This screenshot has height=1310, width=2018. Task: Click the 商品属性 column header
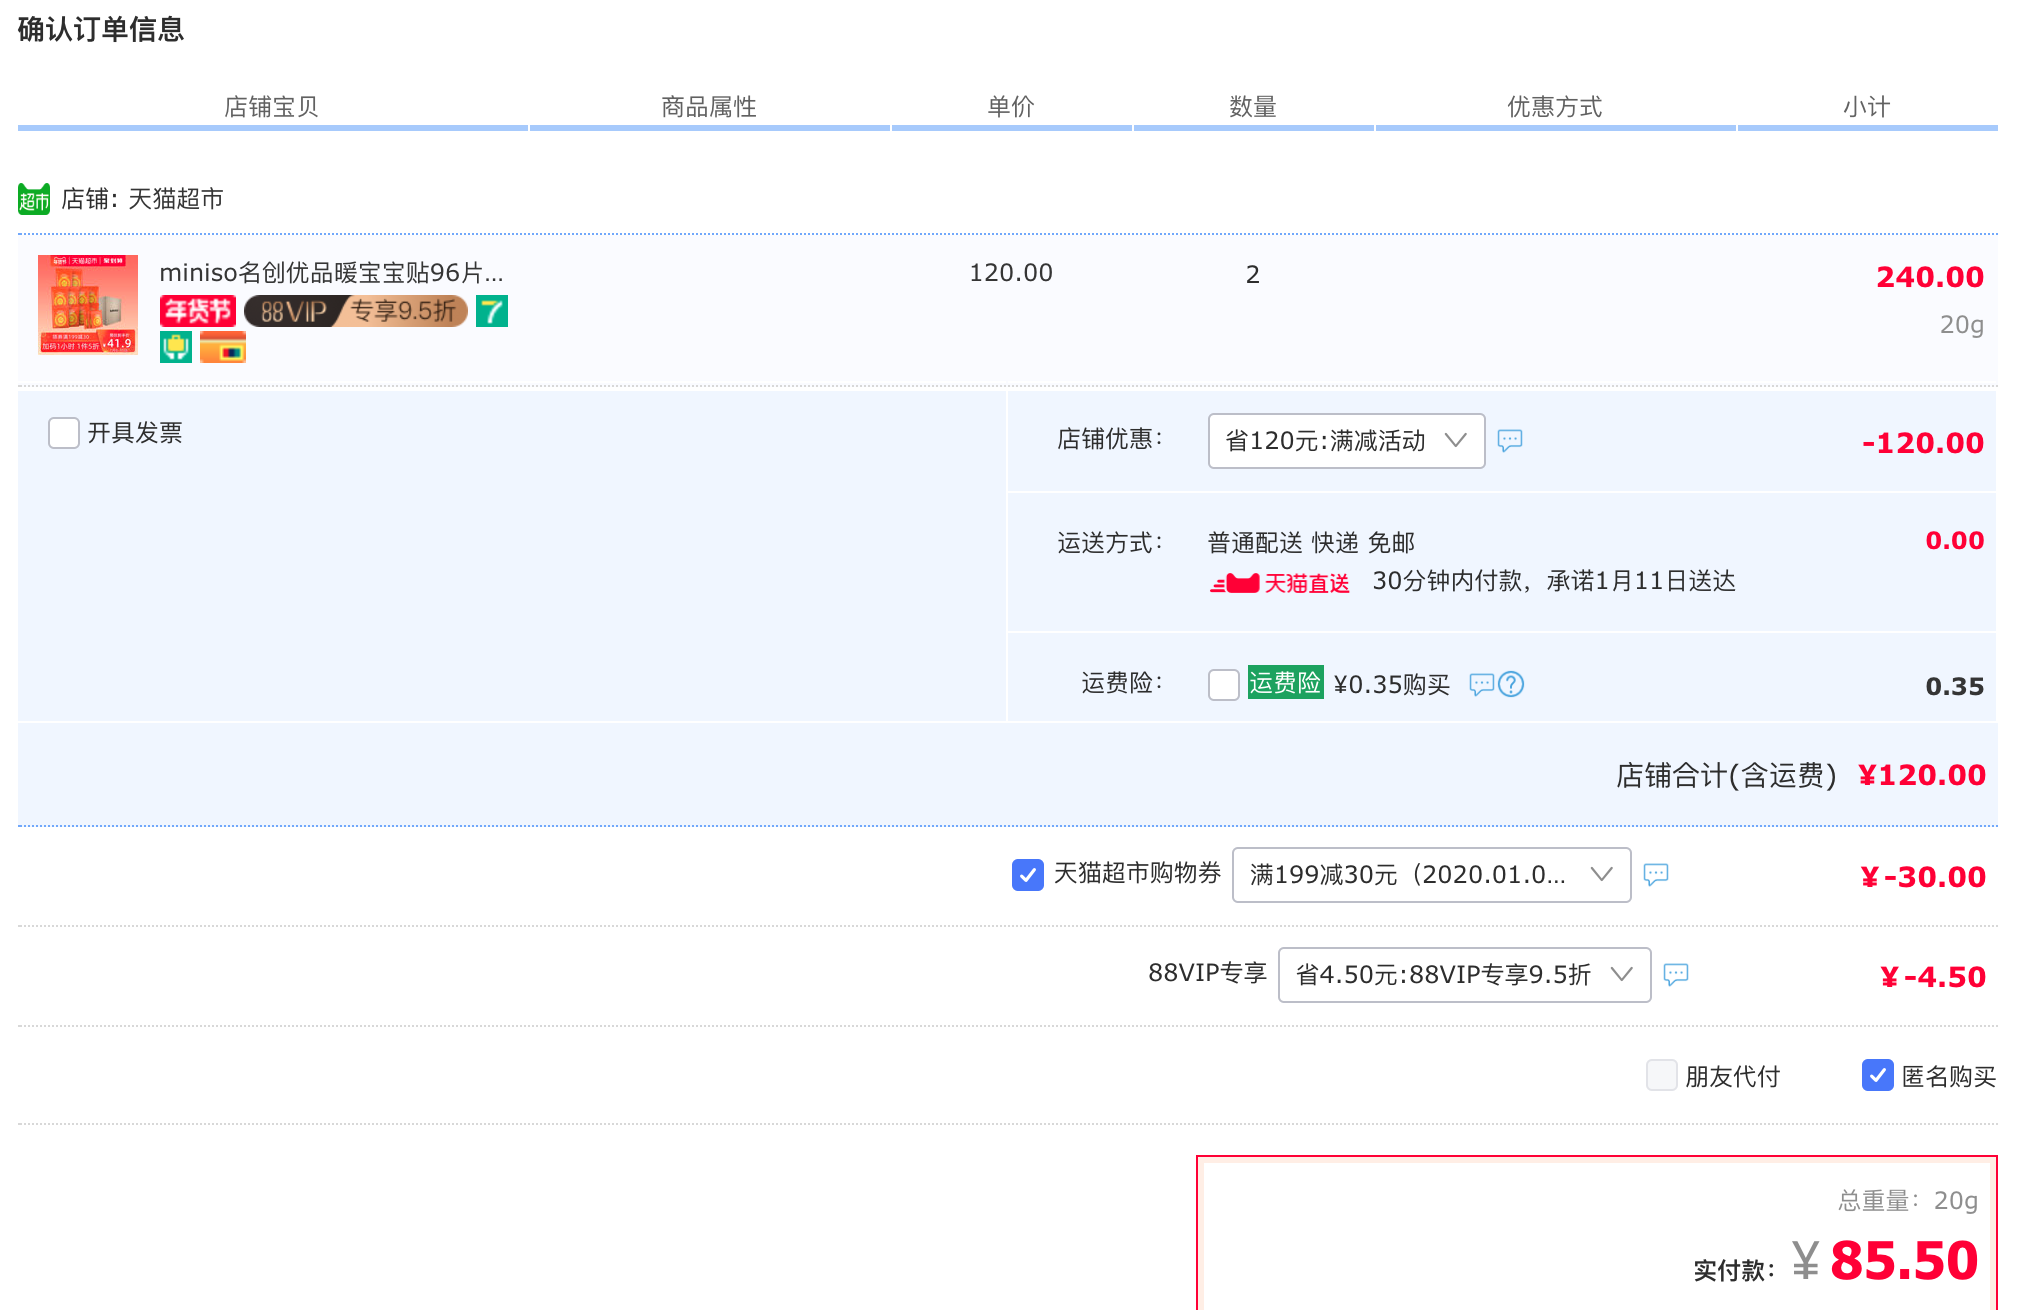point(709,107)
